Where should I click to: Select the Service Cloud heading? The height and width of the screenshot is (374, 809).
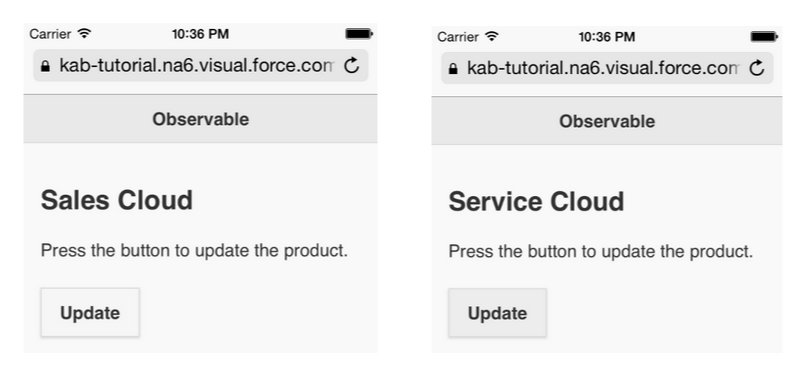tap(537, 201)
